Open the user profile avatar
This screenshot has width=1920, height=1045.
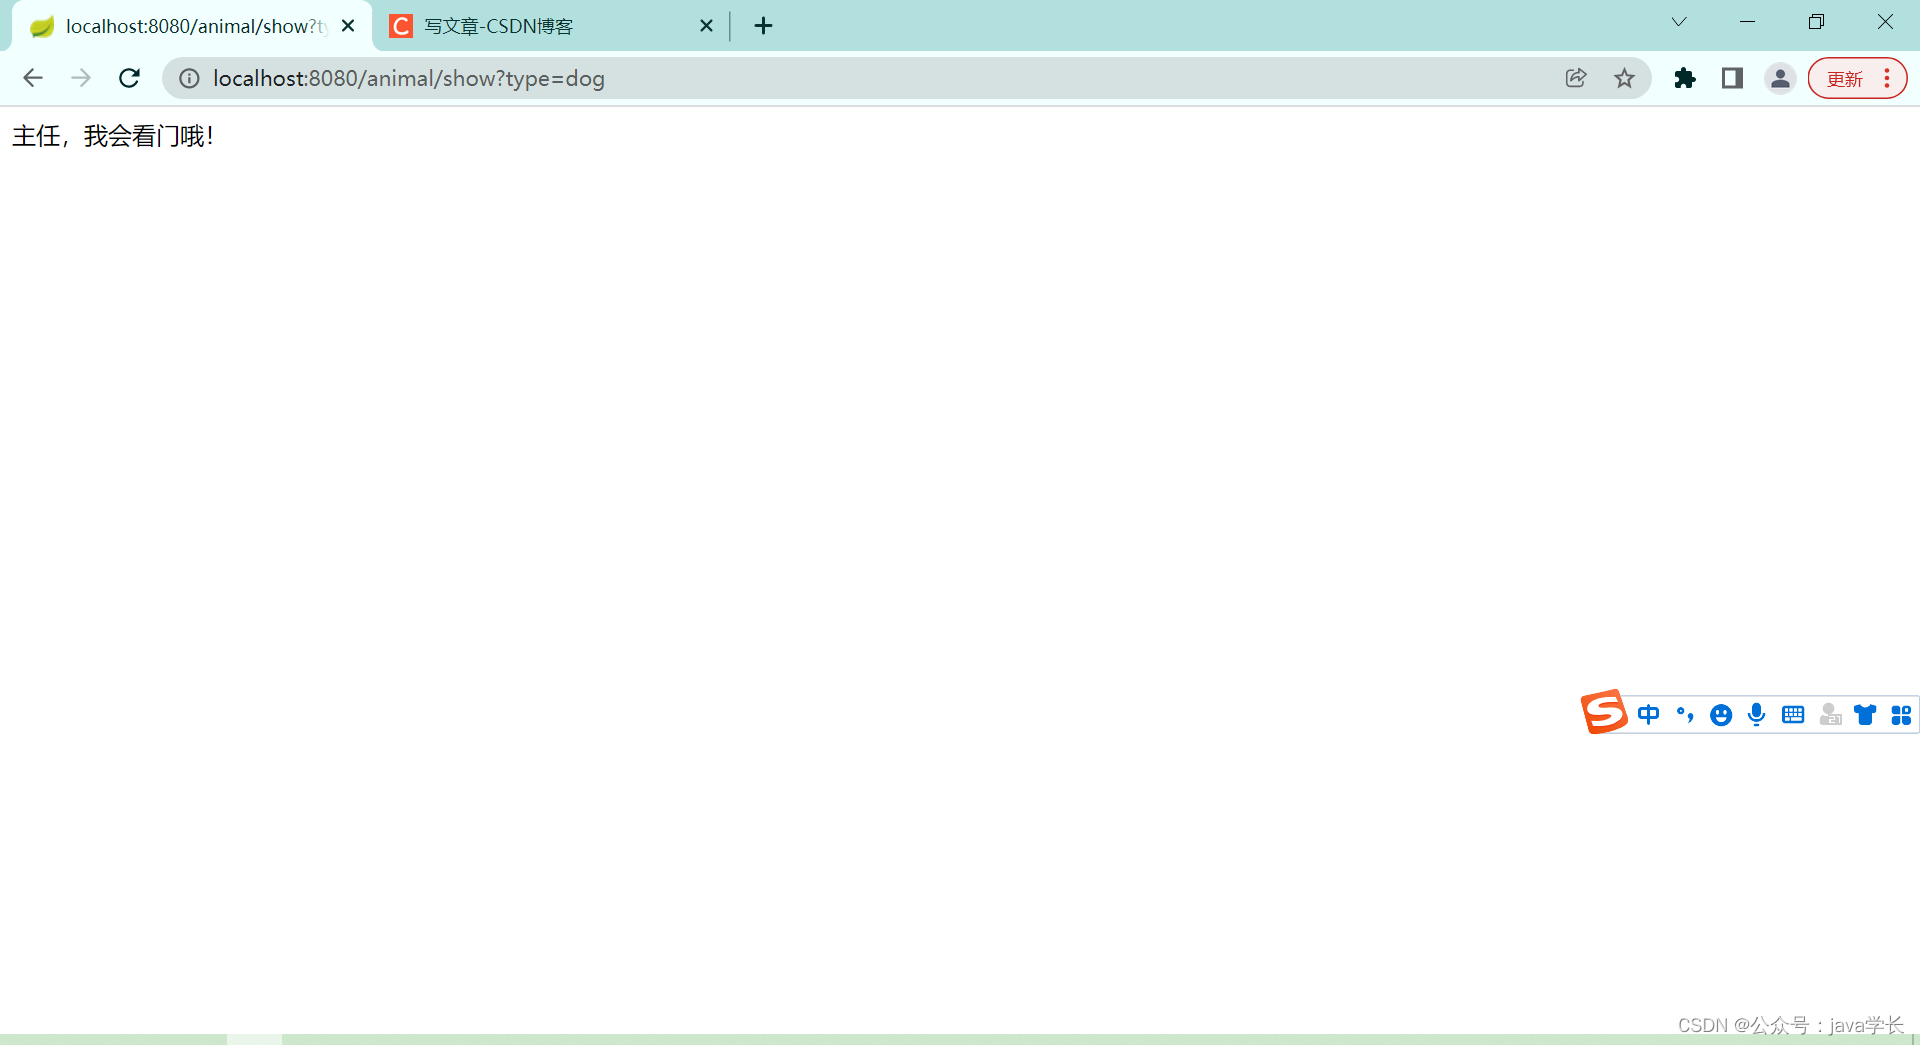coord(1780,78)
